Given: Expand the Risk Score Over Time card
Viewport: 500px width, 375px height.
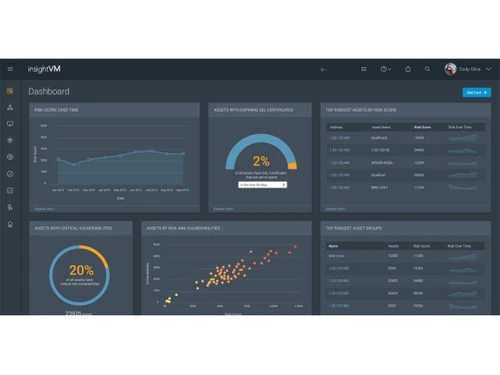Looking at the screenshot, I should [x=45, y=209].
